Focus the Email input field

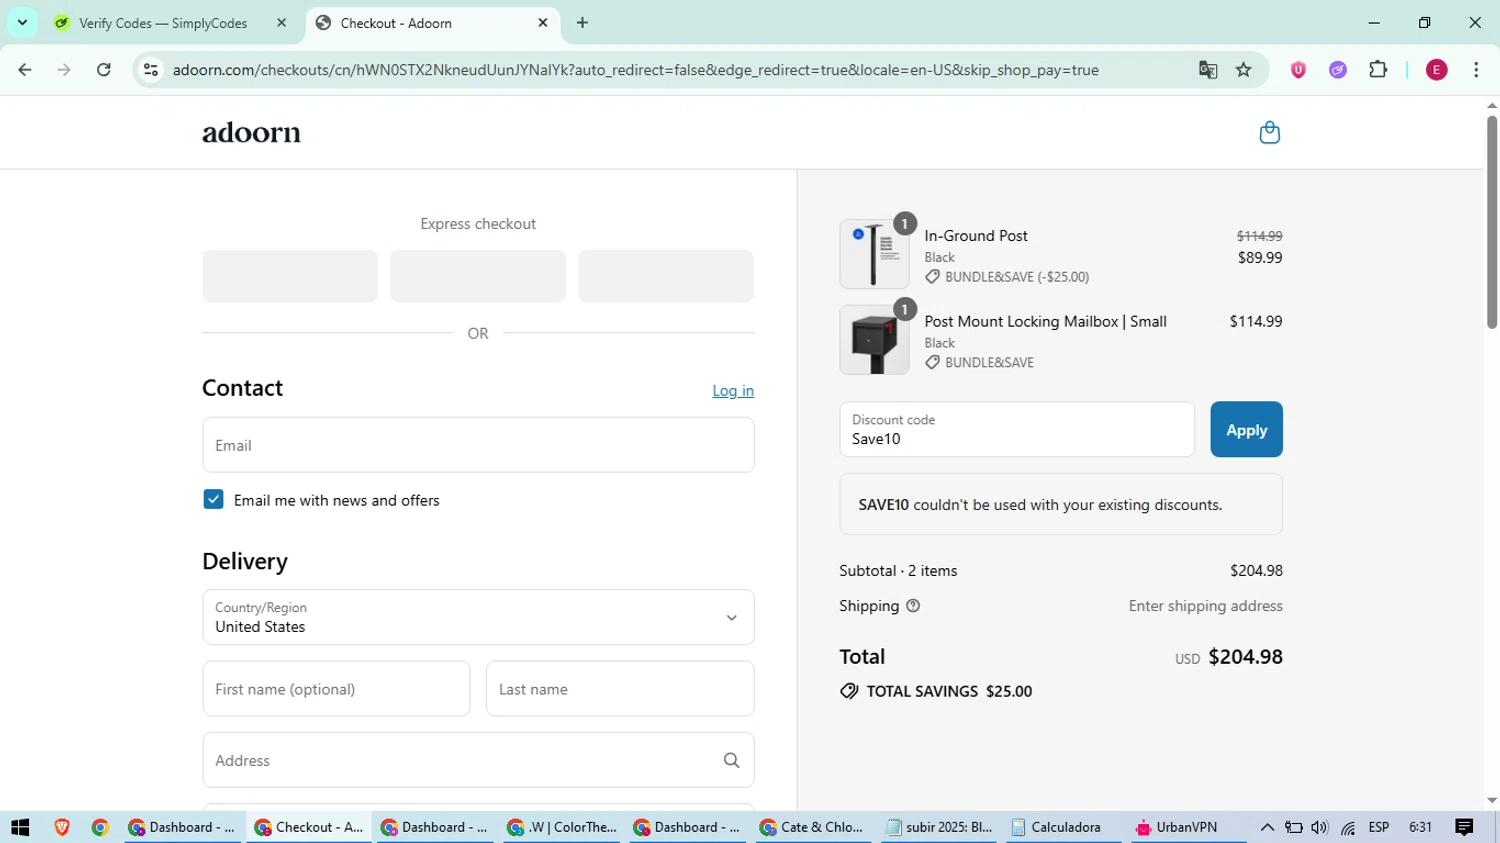point(478,445)
